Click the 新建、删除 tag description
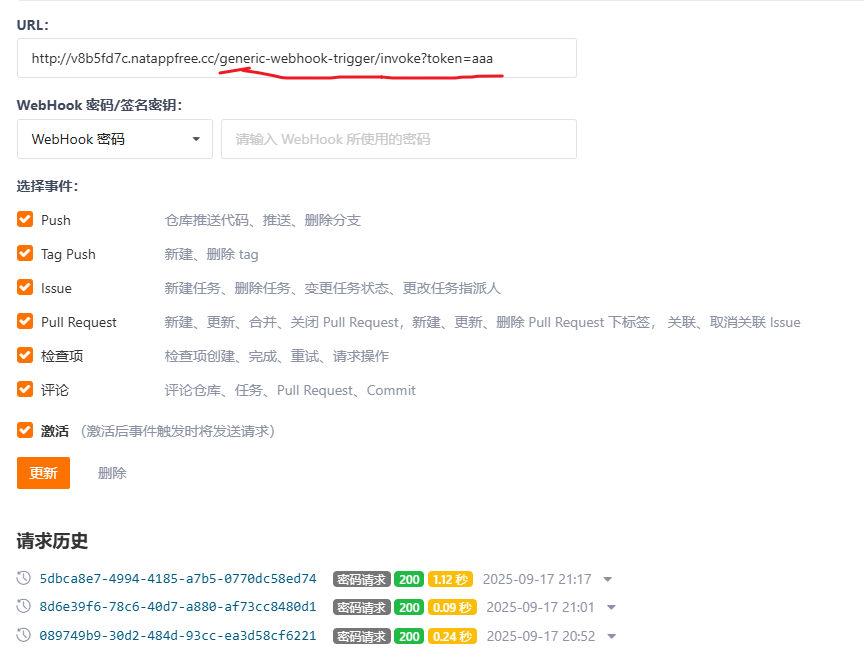This screenshot has height=653, width=864. [x=212, y=254]
